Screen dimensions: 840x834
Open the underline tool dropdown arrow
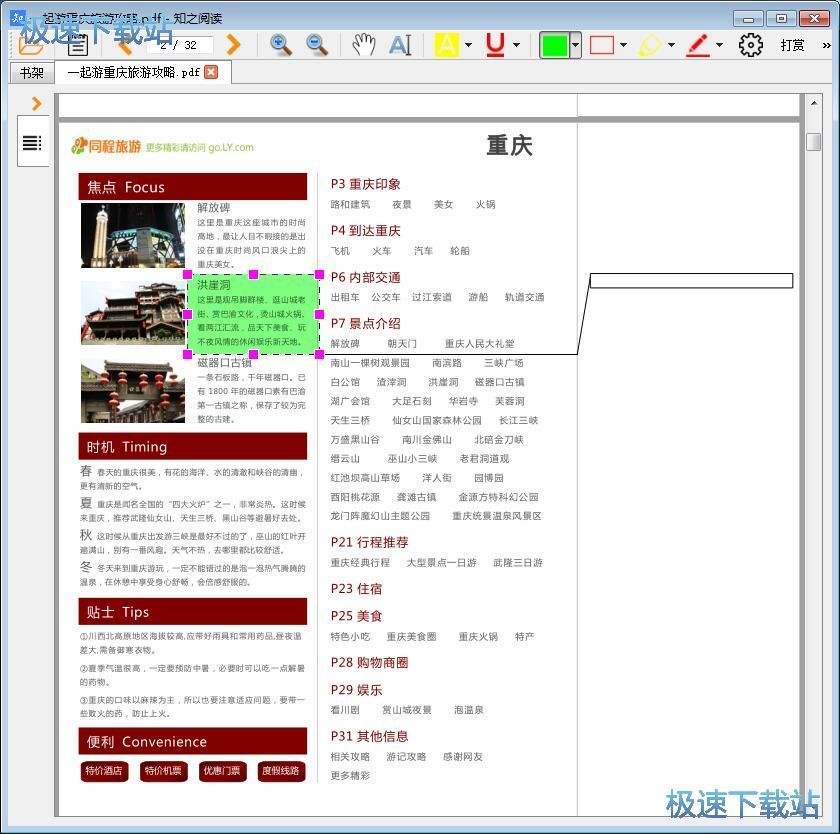pos(516,45)
